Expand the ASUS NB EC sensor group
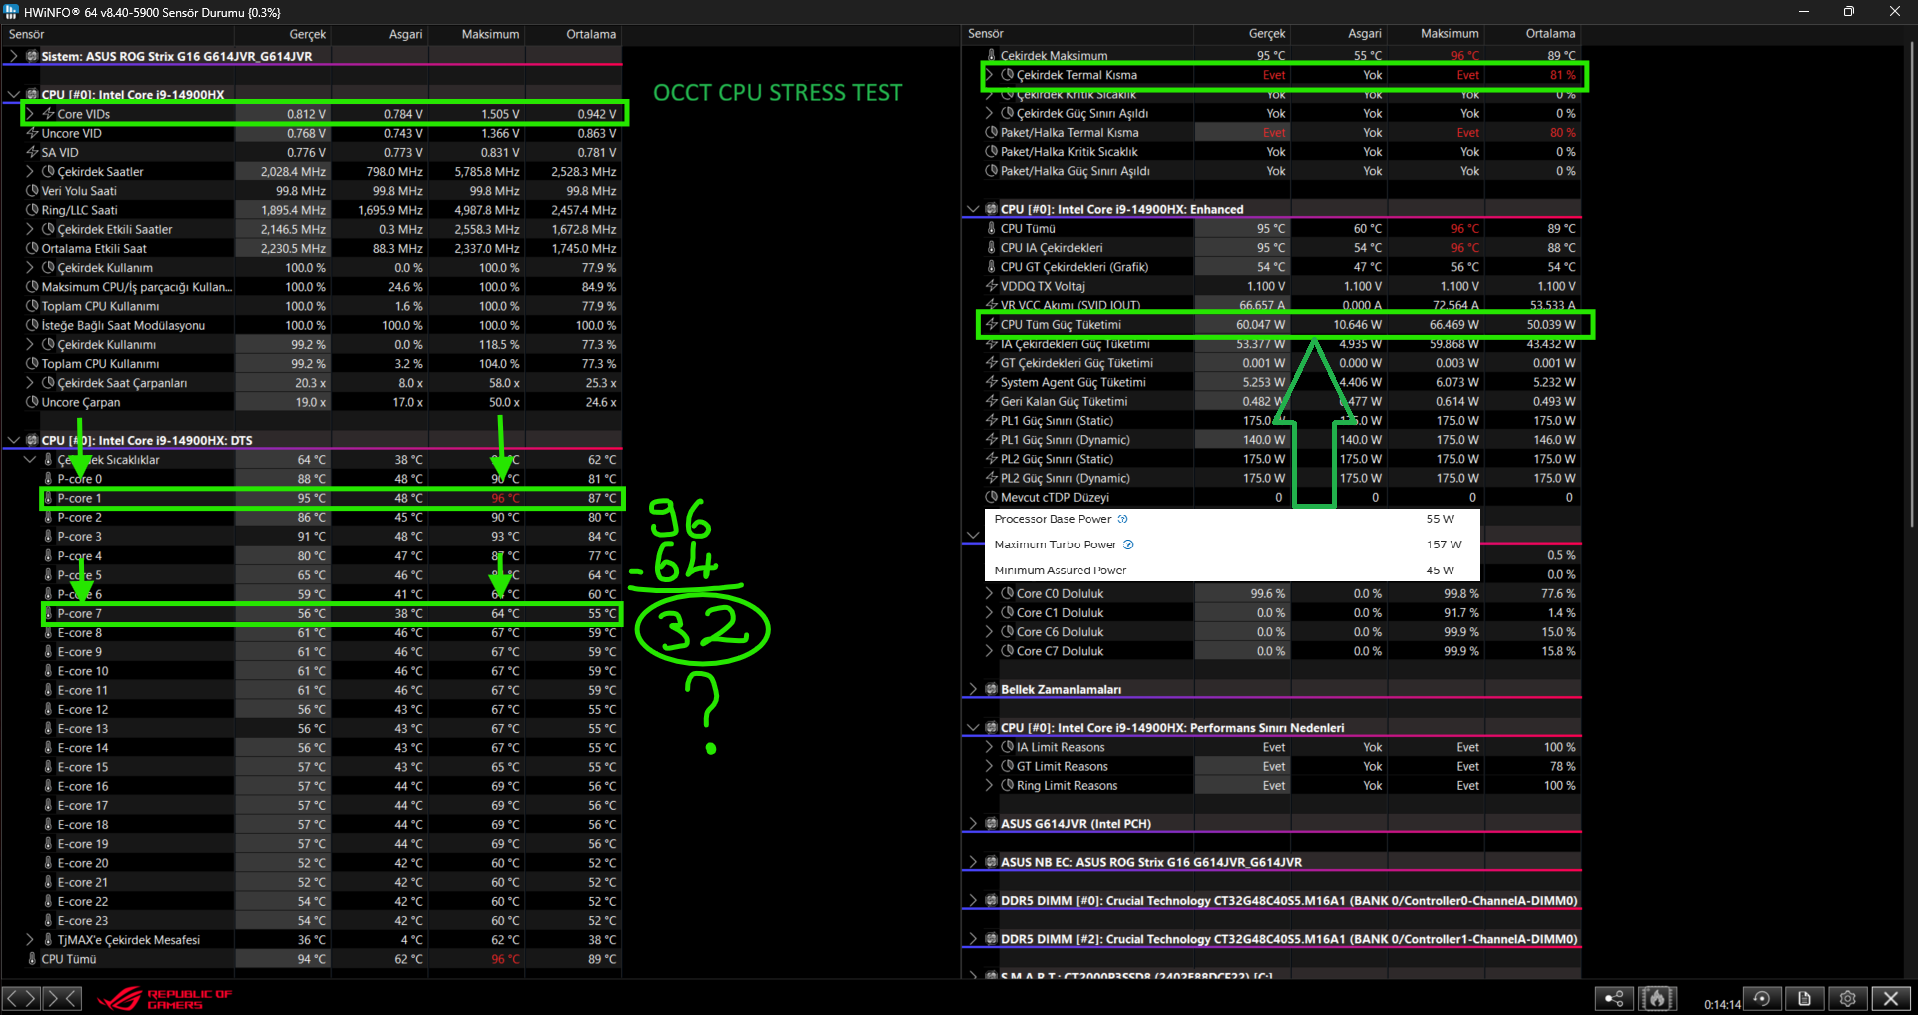This screenshot has height=1015, width=1918. [973, 863]
